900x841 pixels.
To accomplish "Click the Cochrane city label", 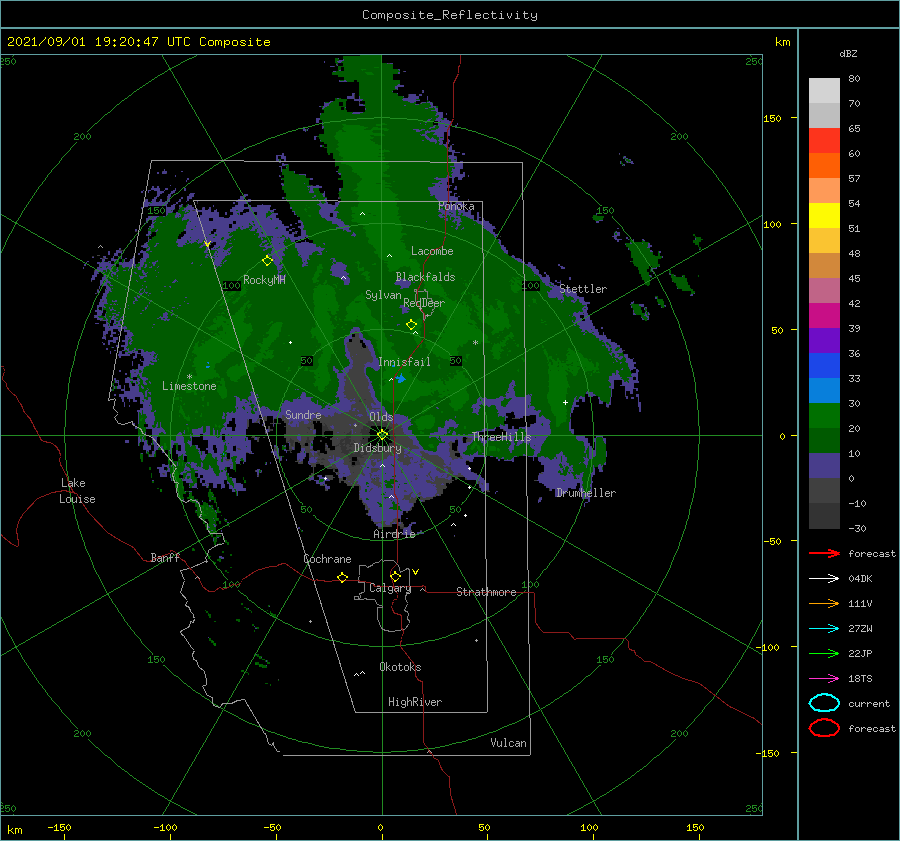I will pos(327,559).
